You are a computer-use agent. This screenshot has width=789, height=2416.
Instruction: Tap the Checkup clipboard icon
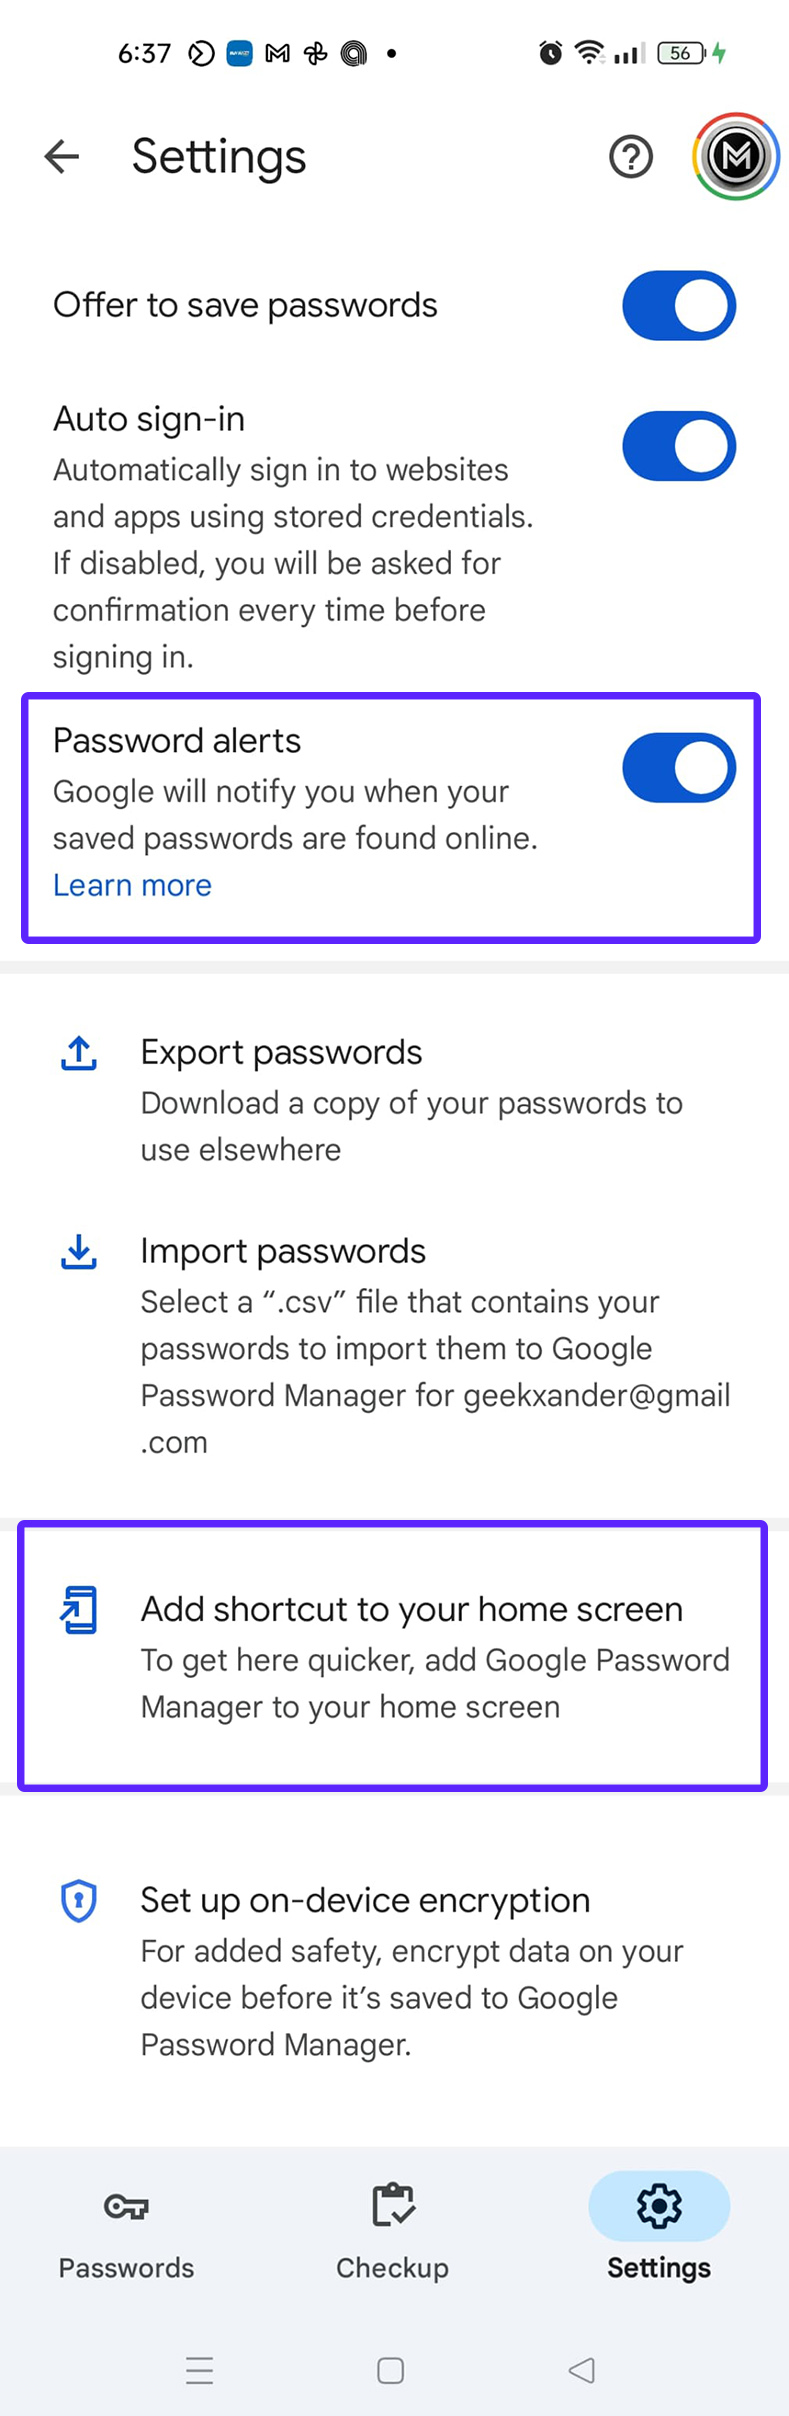point(393,2204)
